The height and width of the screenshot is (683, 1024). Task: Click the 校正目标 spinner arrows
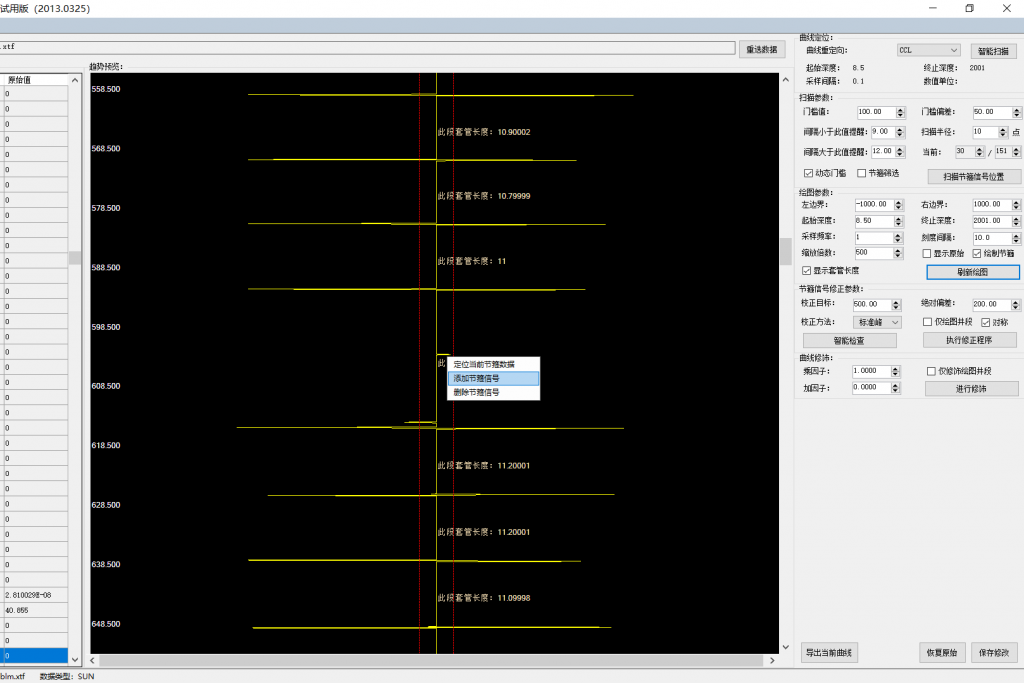click(x=896, y=304)
